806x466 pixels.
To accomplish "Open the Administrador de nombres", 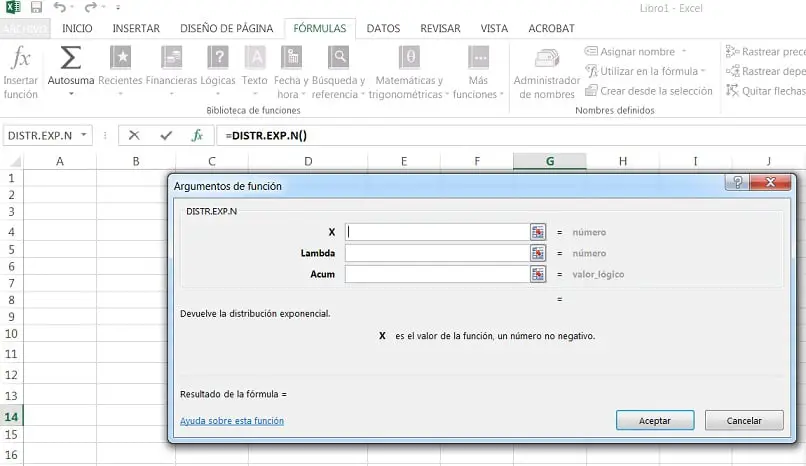I will click(547, 72).
